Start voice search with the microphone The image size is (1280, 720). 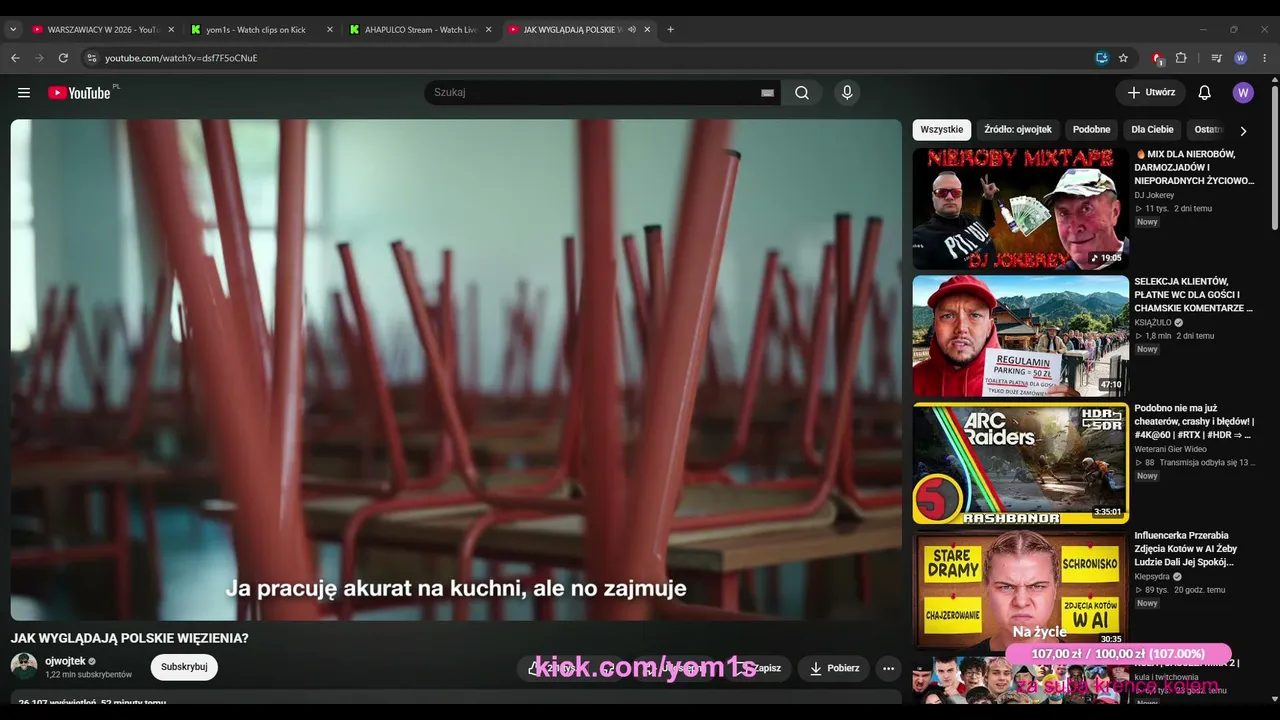point(847,93)
